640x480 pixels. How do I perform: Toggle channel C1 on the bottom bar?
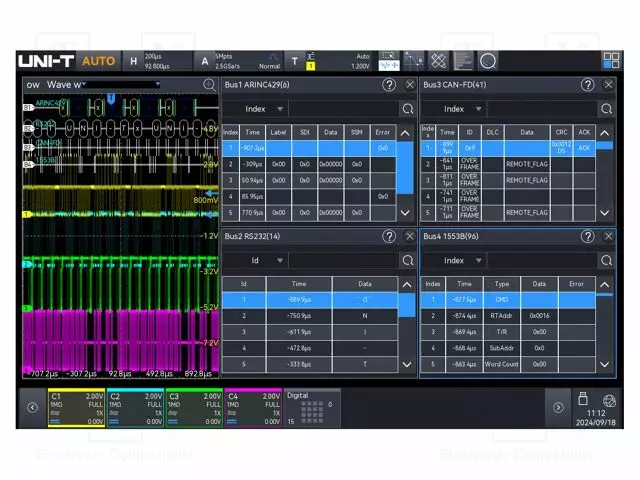pos(76,407)
